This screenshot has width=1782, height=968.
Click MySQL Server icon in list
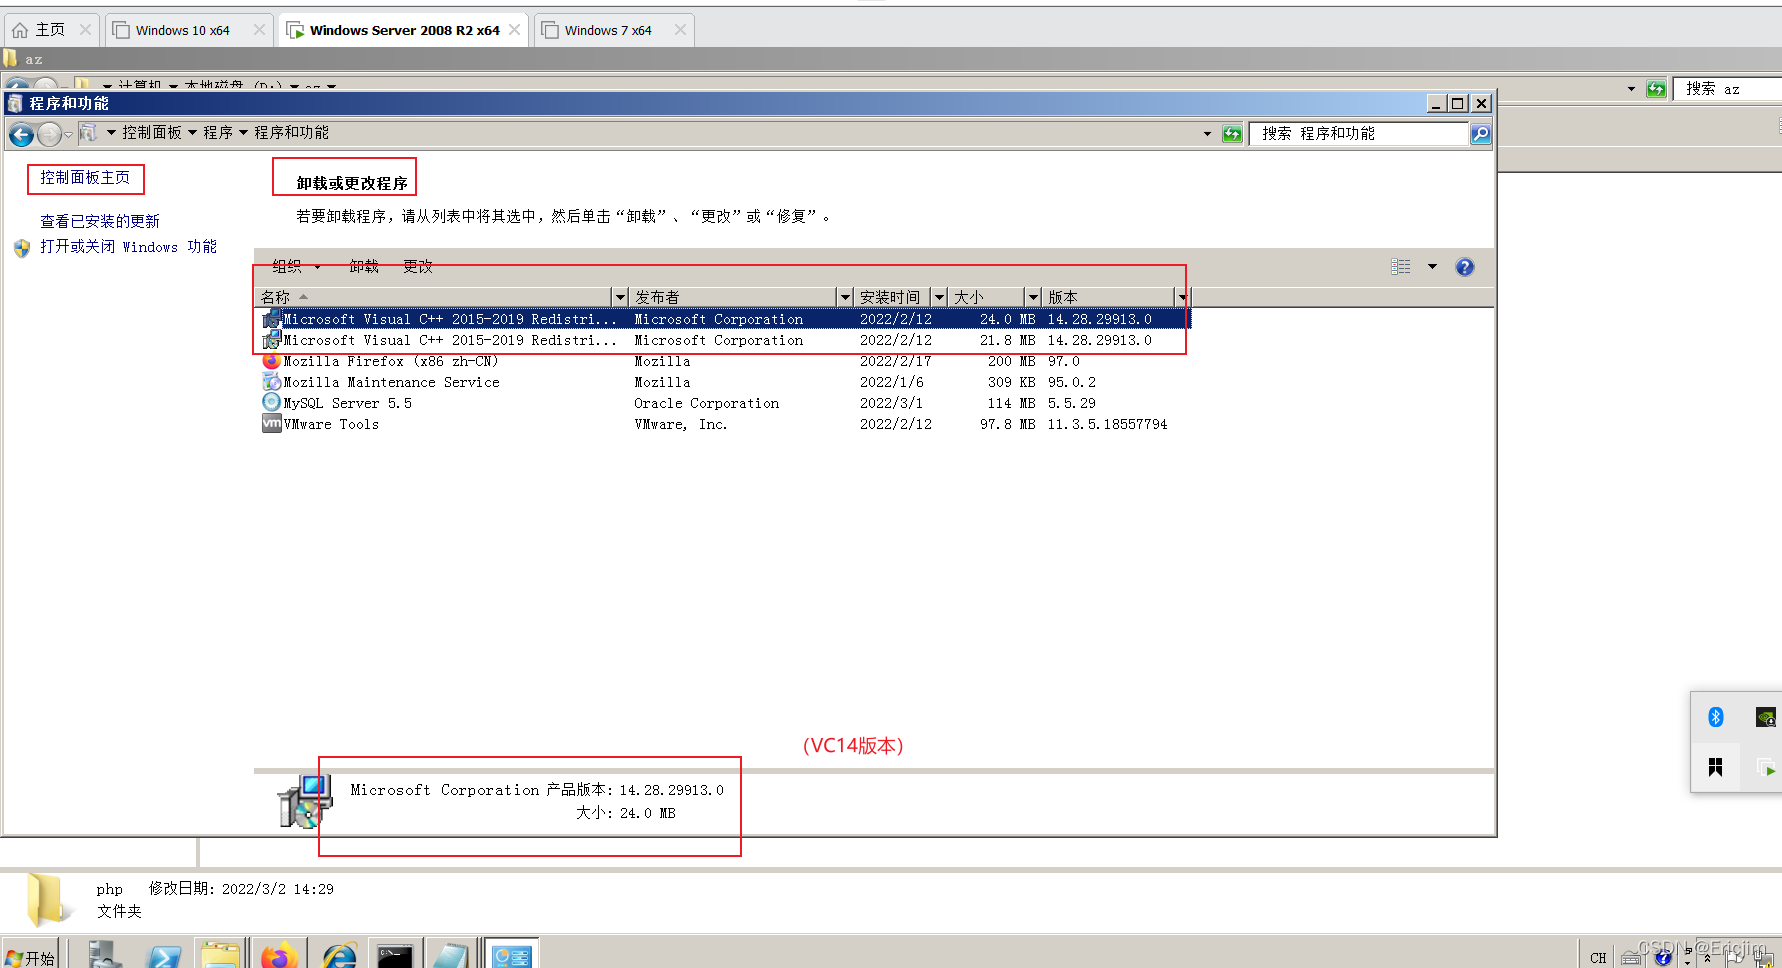pos(271,402)
